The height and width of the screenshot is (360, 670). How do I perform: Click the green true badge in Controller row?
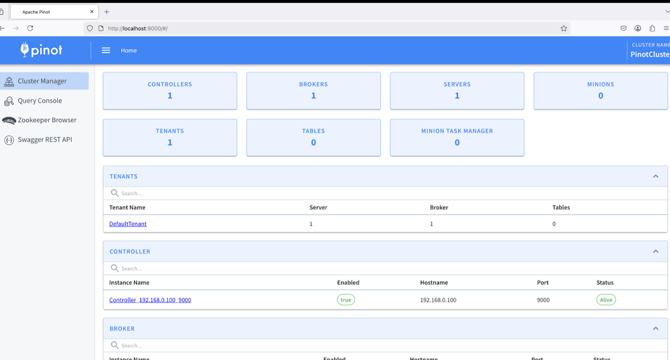(x=346, y=300)
